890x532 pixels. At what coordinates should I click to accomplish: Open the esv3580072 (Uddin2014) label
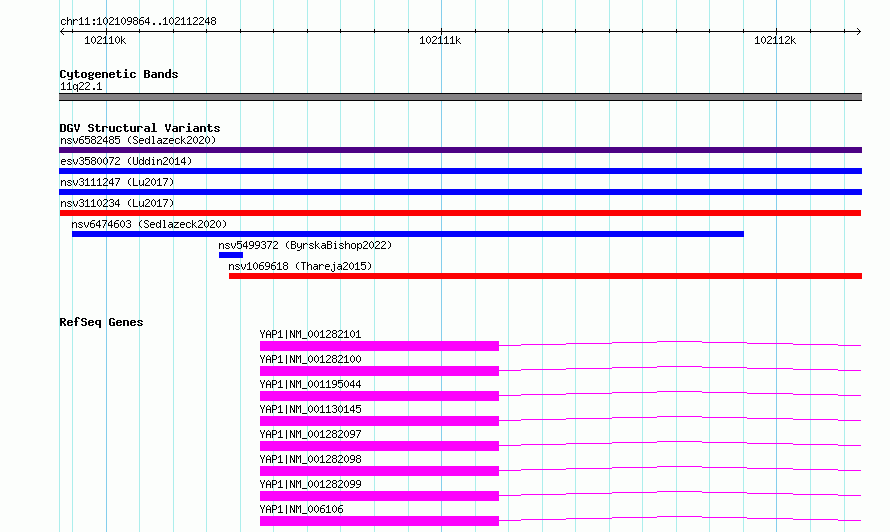(126, 161)
